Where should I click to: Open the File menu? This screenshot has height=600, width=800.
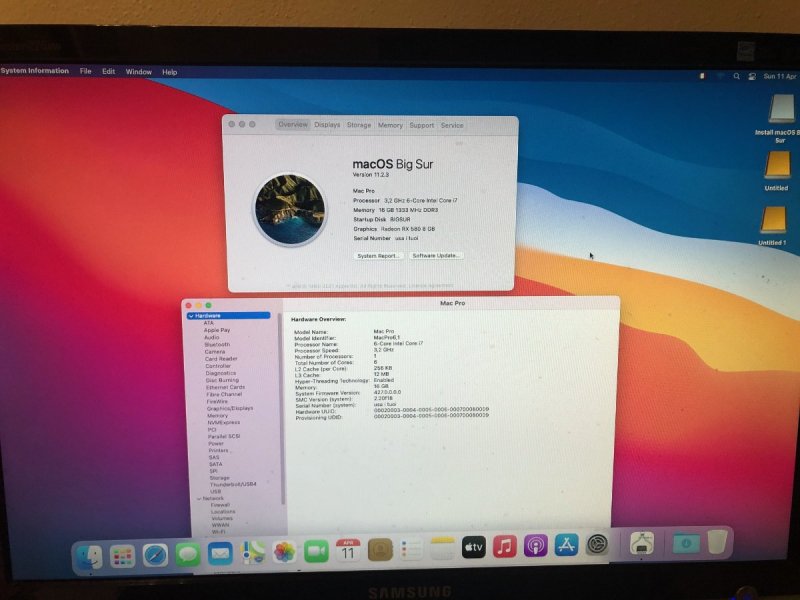85,71
